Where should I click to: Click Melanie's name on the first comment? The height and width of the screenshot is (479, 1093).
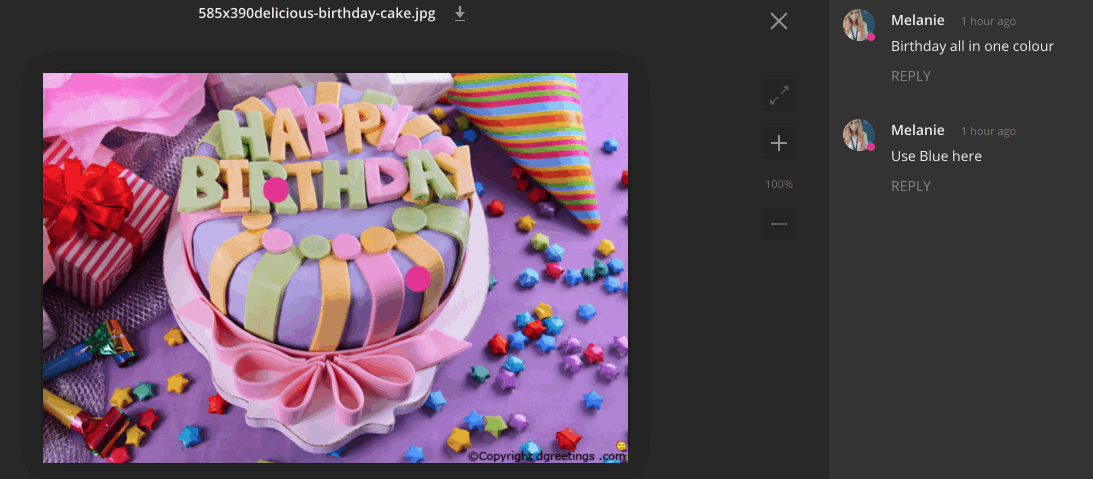[x=917, y=20]
